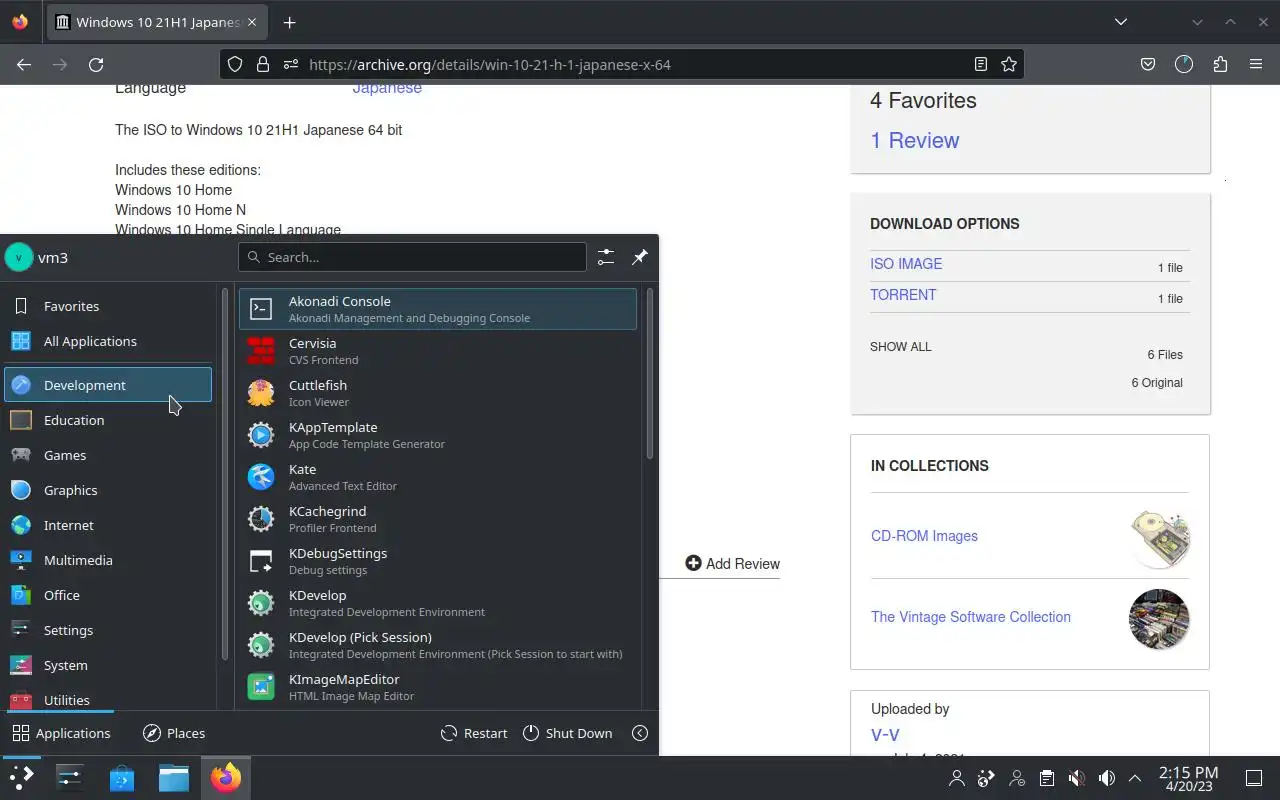Image resolution: width=1280 pixels, height=800 pixels.
Task: Click the tray user account icon
Action: coord(957,778)
